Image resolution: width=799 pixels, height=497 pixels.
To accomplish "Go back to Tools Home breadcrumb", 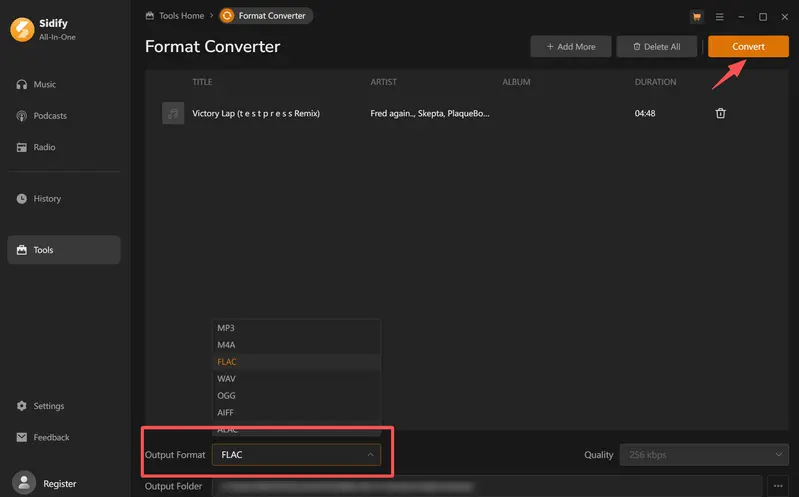I will pyautogui.click(x=175, y=16).
